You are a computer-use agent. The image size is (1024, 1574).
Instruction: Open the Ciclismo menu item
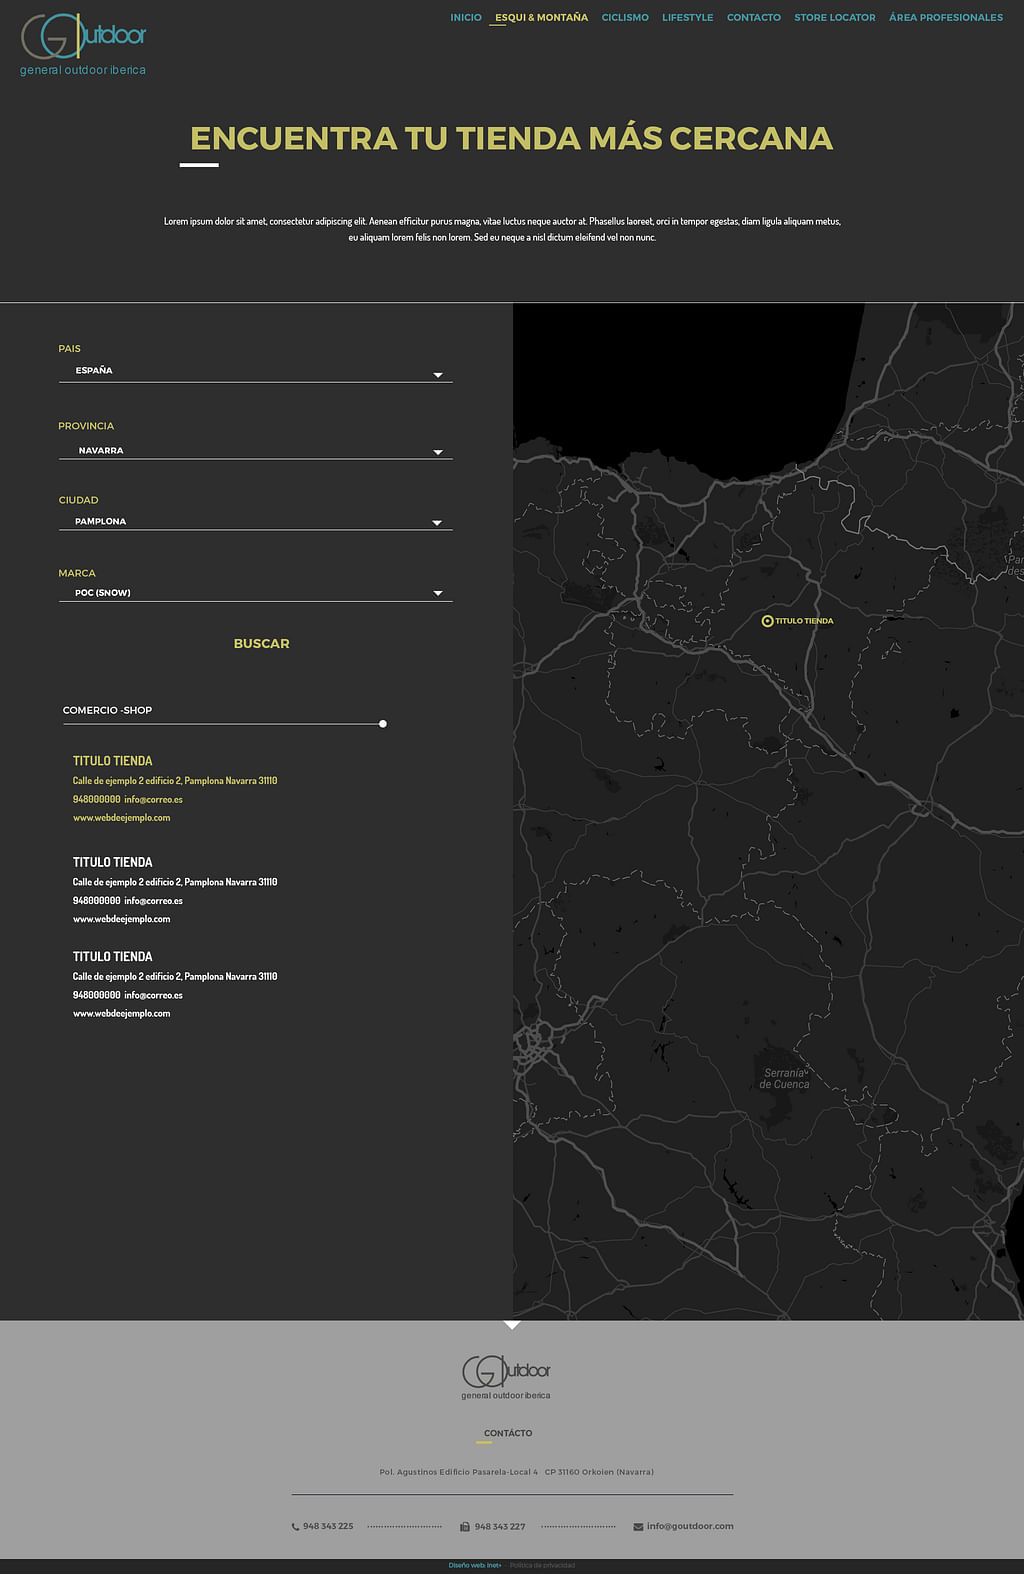(625, 18)
